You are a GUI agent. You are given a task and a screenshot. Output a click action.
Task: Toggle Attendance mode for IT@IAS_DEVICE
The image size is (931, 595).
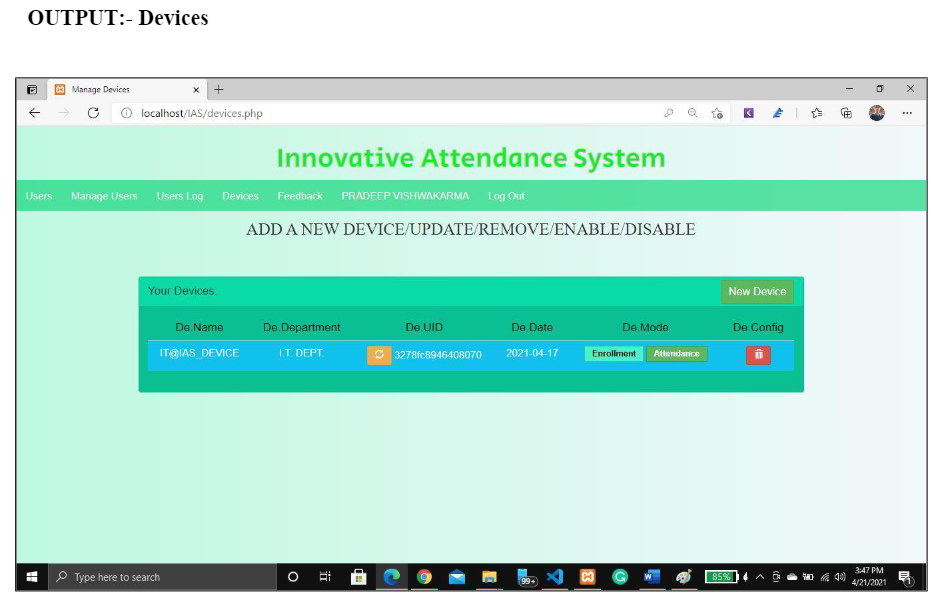(676, 353)
